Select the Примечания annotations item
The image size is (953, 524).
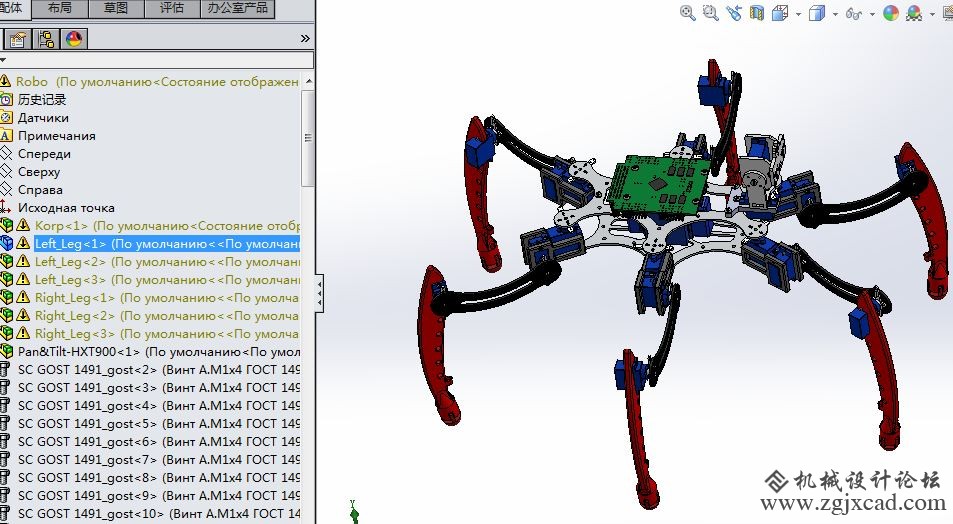[57, 136]
